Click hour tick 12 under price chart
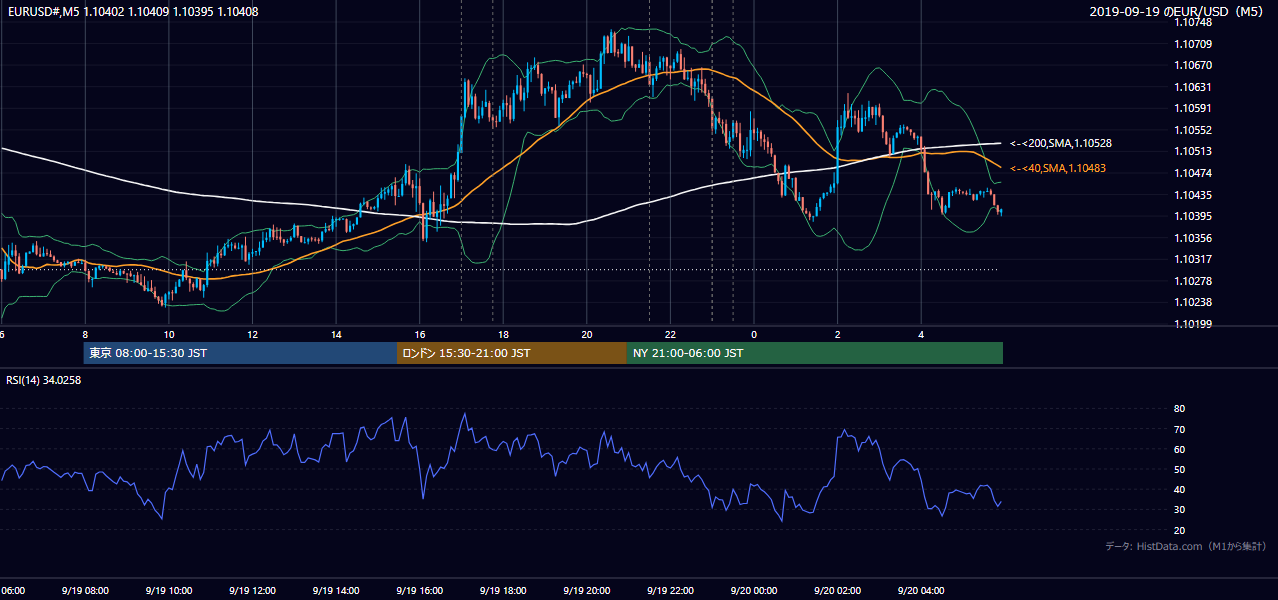 (x=252, y=334)
